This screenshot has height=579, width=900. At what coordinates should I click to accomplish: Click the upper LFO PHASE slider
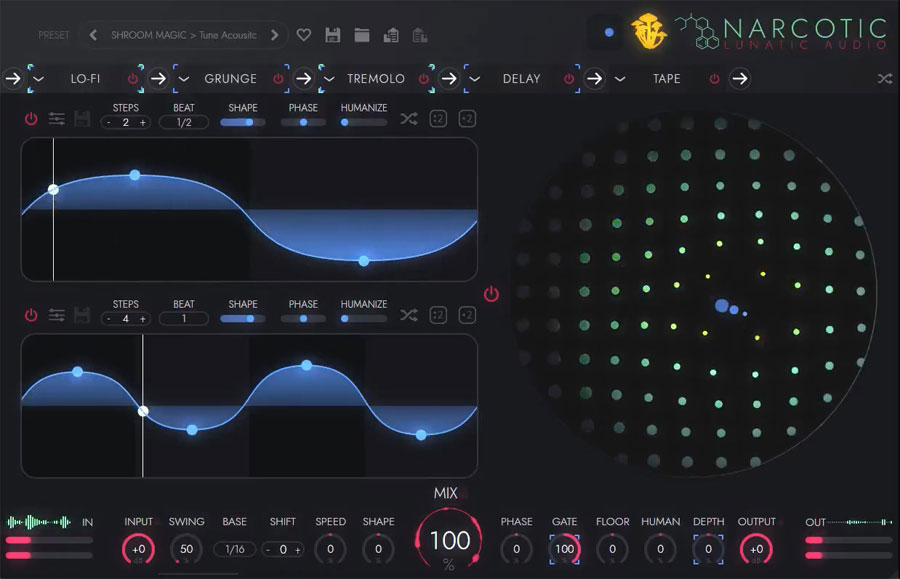click(x=303, y=122)
